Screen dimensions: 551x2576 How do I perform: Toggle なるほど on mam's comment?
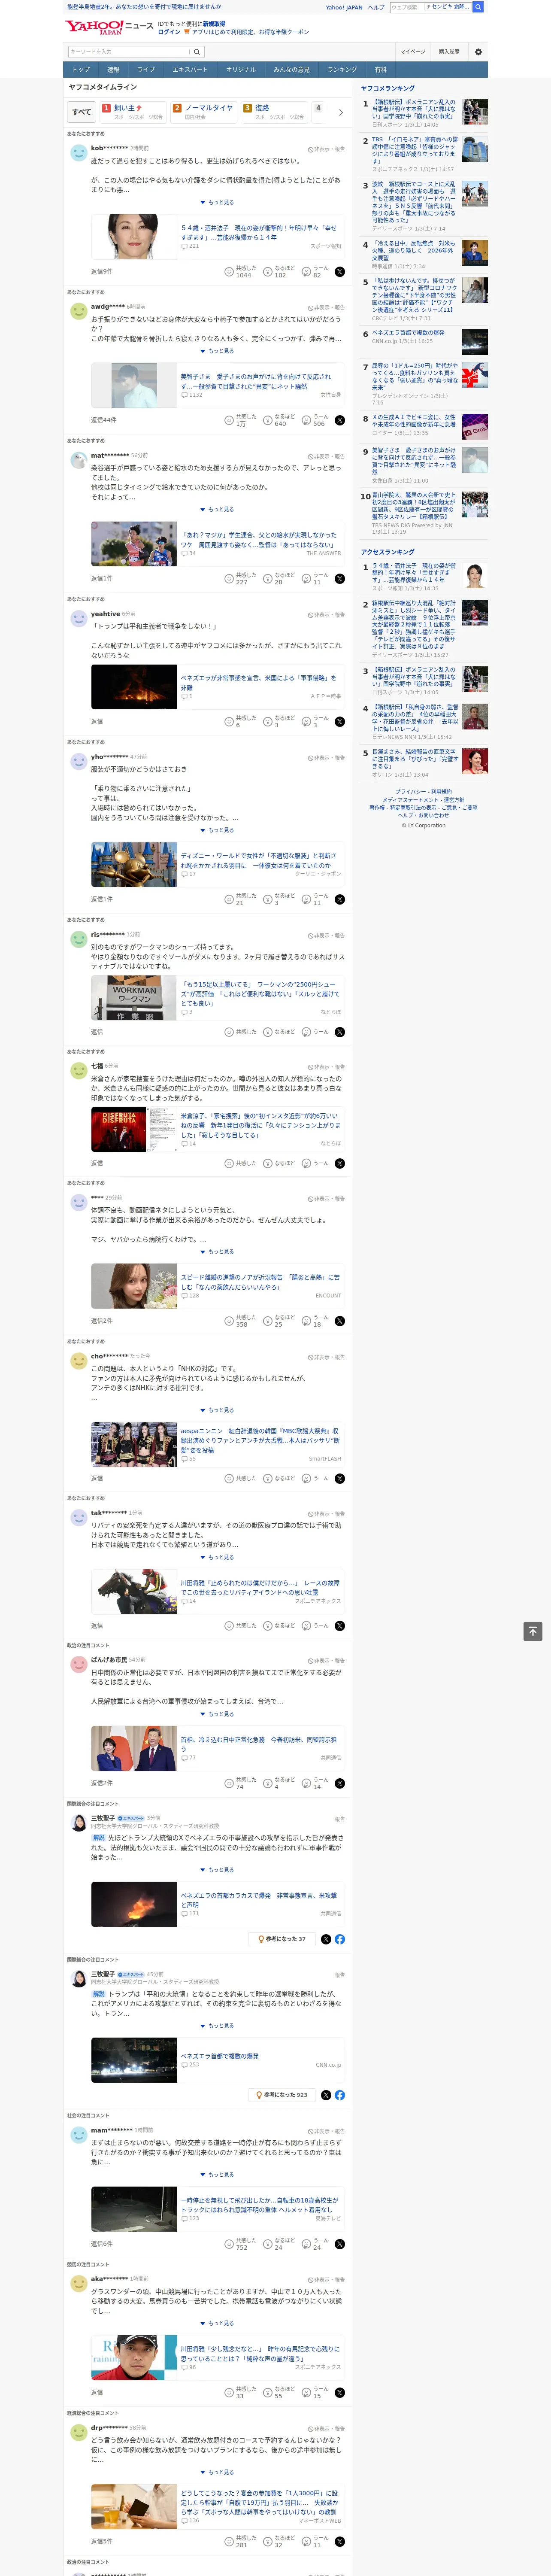(x=280, y=2244)
